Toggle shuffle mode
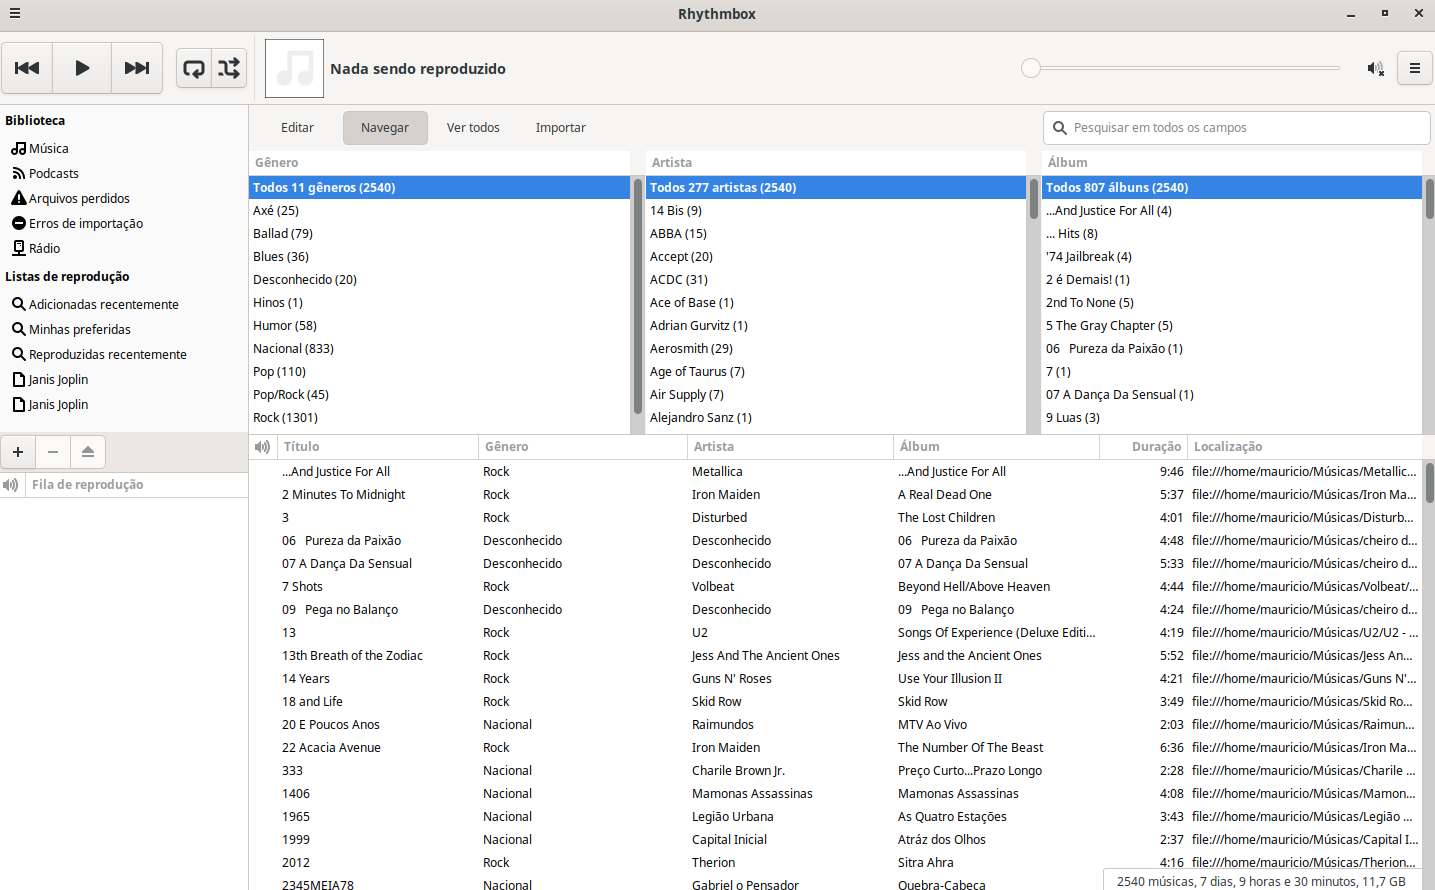This screenshot has width=1435, height=890. tap(229, 68)
